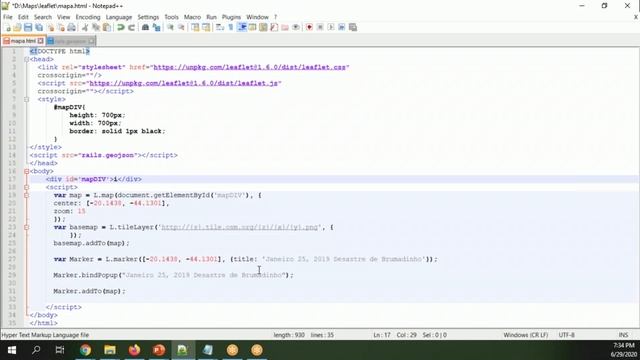Viewport: 640px width, 360px height.
Task: Open the Edit menu
Action: 23,17
